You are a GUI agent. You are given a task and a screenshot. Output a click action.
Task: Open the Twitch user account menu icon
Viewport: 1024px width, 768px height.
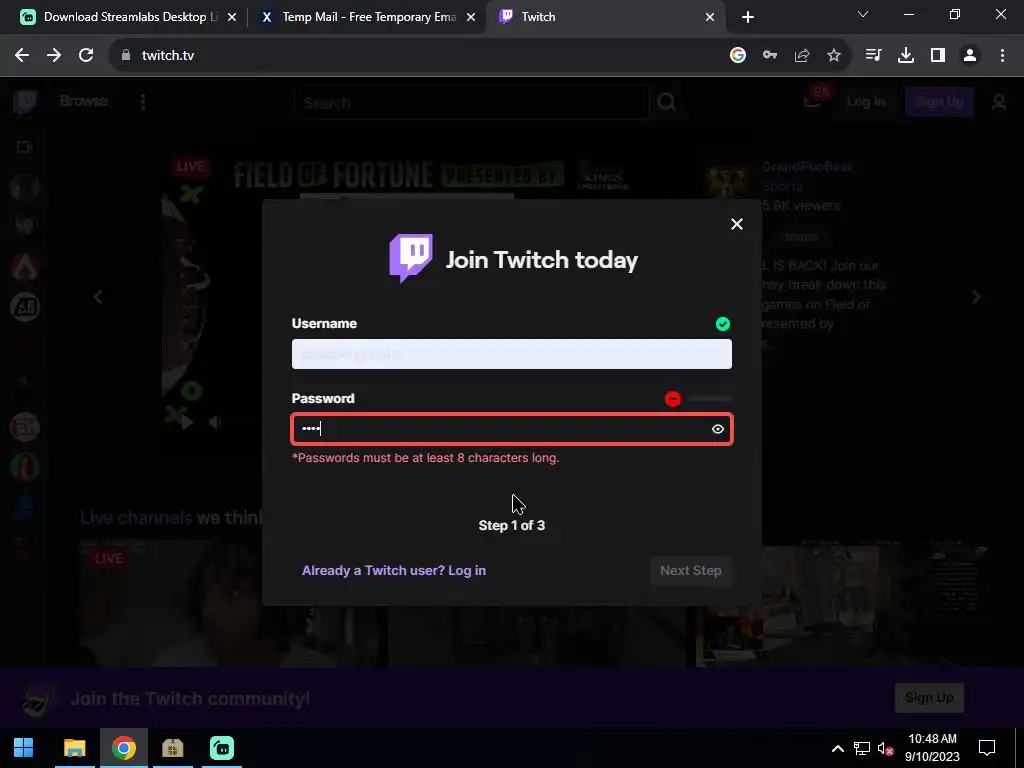coord(999,102)
